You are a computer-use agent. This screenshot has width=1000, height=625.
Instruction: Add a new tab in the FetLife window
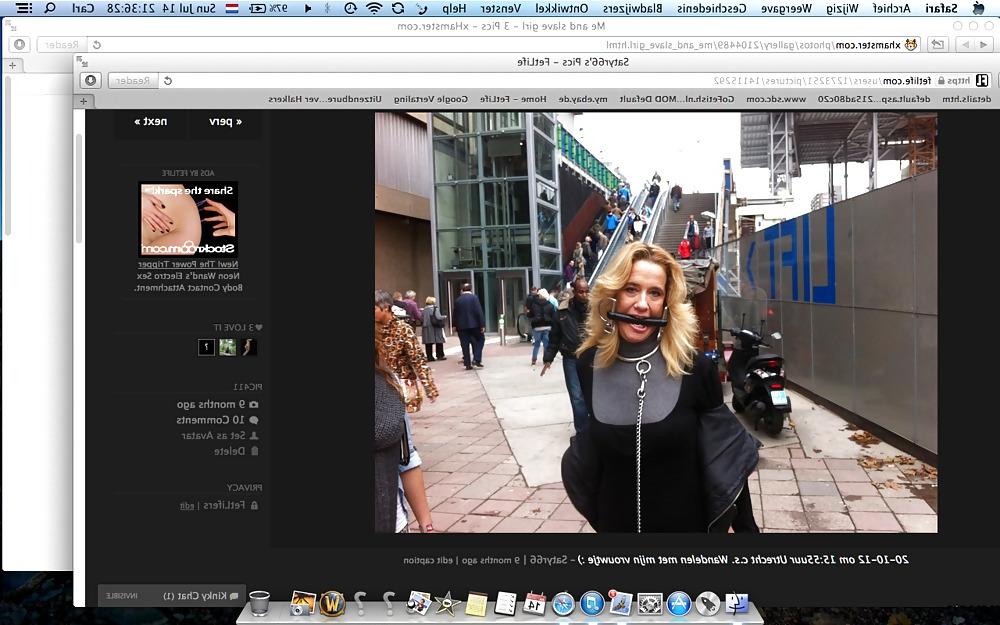pyautogui.click(x=84, y=101)
